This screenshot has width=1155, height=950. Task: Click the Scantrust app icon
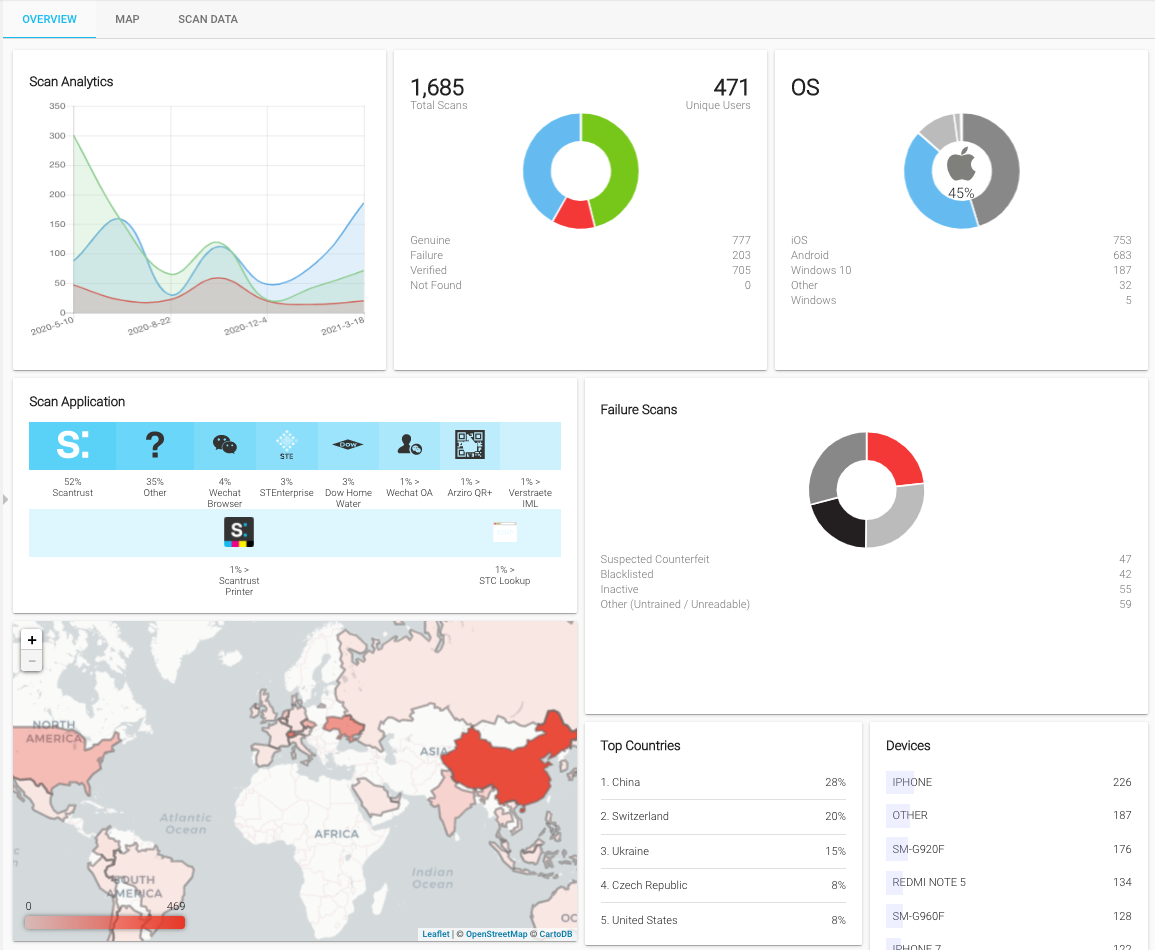click(72, 446)
